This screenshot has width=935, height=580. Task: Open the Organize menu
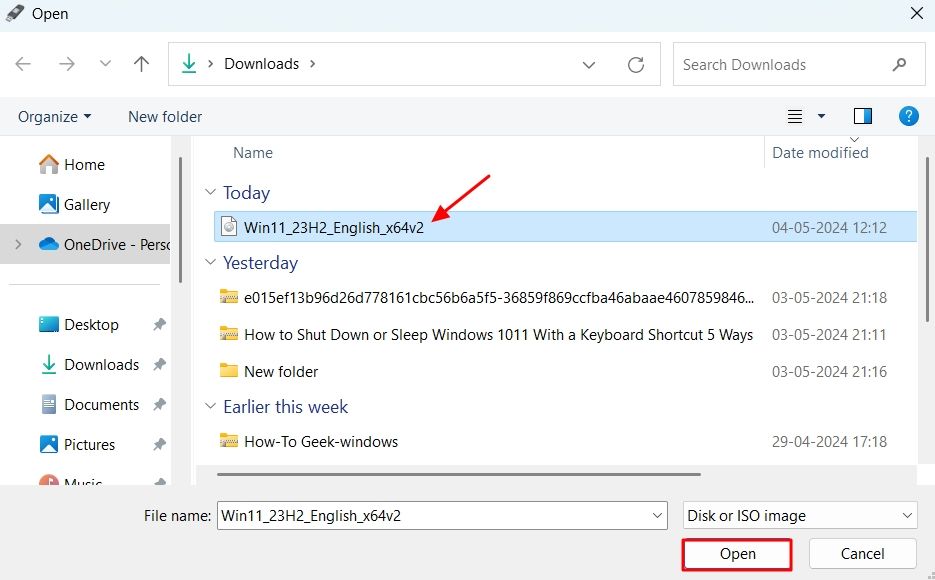pos(54,116)
